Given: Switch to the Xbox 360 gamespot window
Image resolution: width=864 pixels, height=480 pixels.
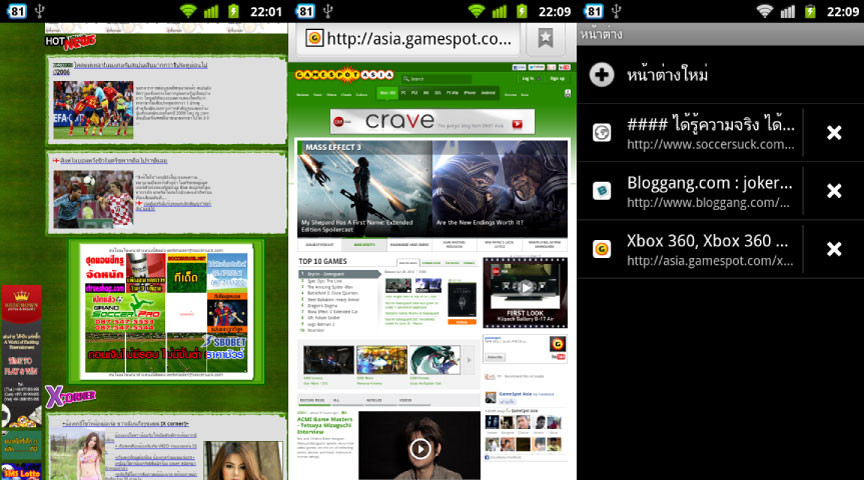Looking at the screenshot, I should (x=690, y=249).
